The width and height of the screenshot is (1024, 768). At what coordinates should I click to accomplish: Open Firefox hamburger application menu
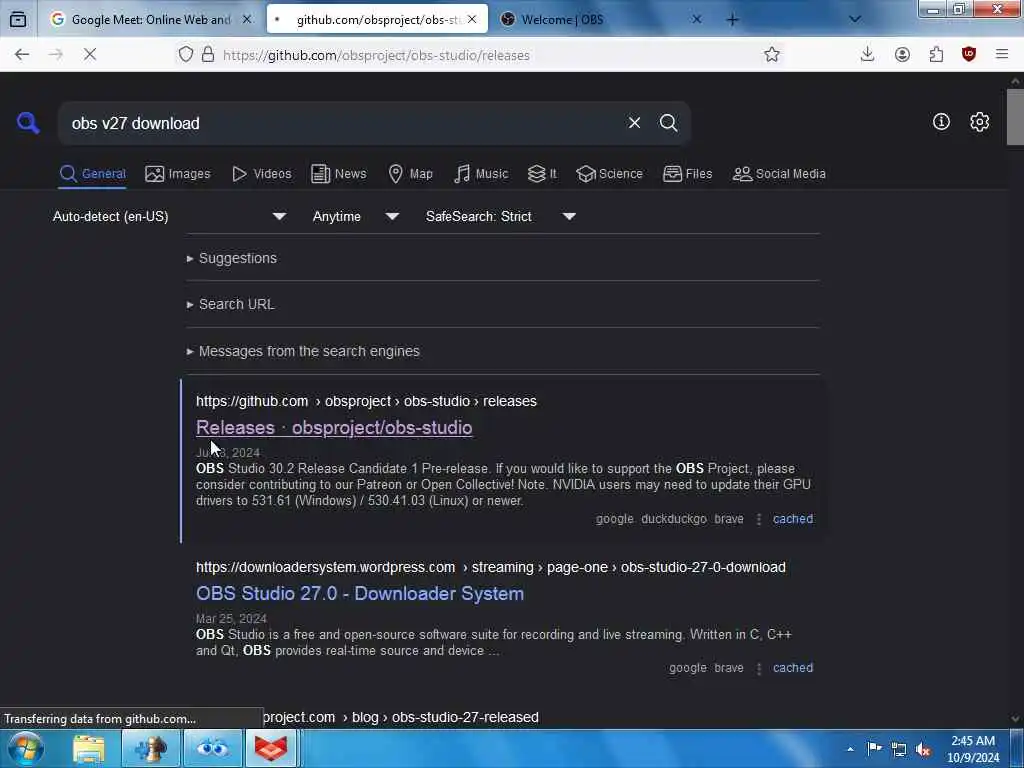tap(1002, 55)
